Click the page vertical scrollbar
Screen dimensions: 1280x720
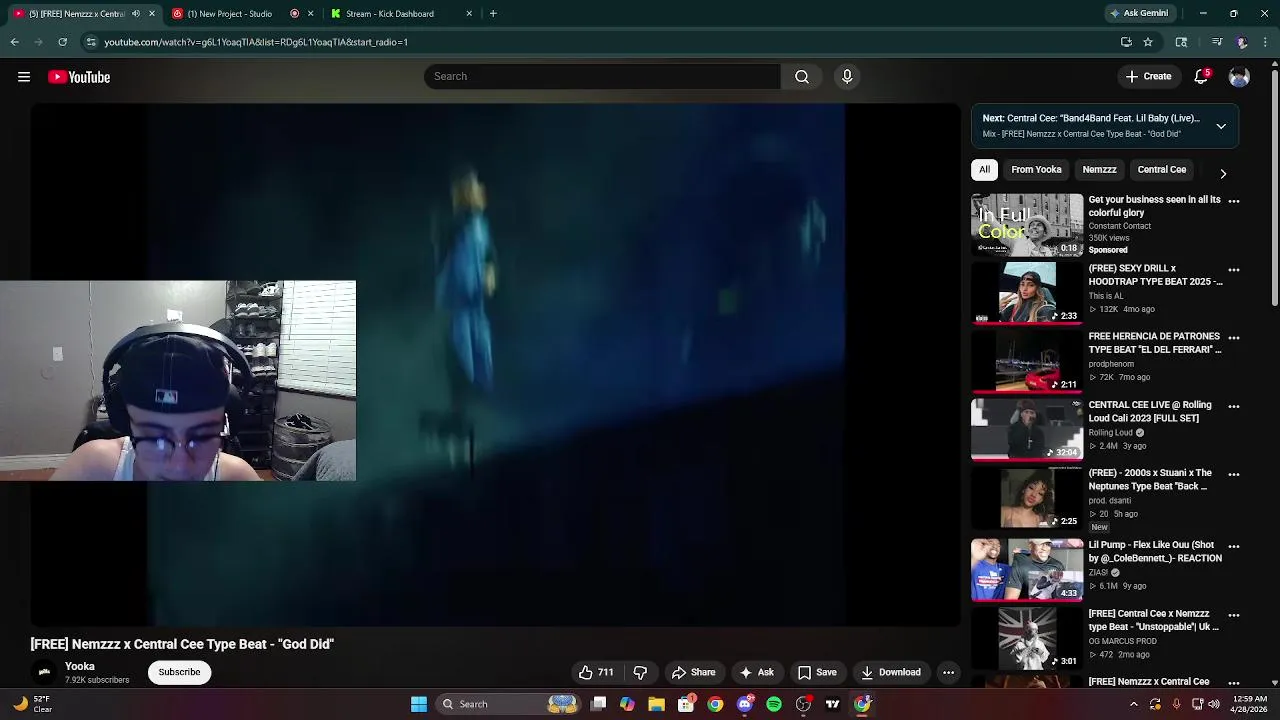(x=1275, y=190)
